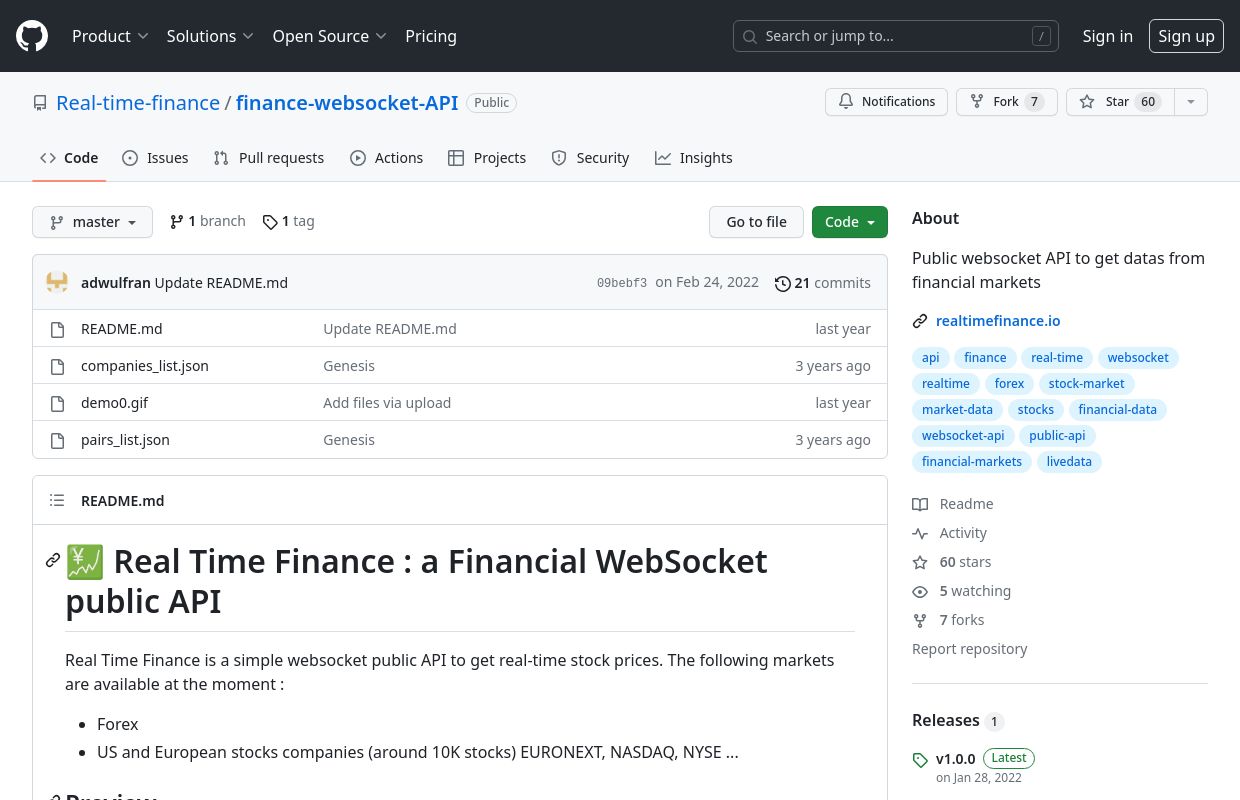The image size is (1240, 800).
Task: Switch to the Actions tab
Action: coord(387,158)
